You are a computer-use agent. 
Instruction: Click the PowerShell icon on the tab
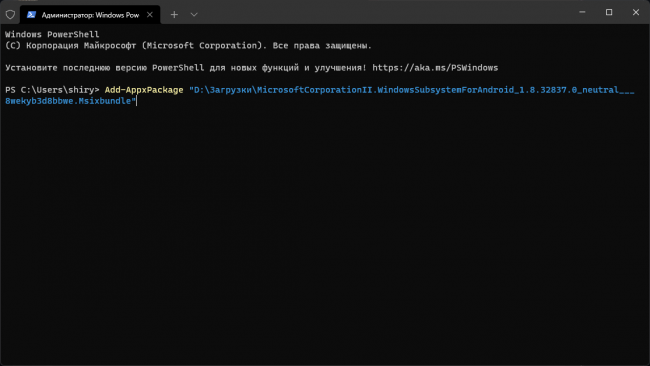tap(31, 15)
